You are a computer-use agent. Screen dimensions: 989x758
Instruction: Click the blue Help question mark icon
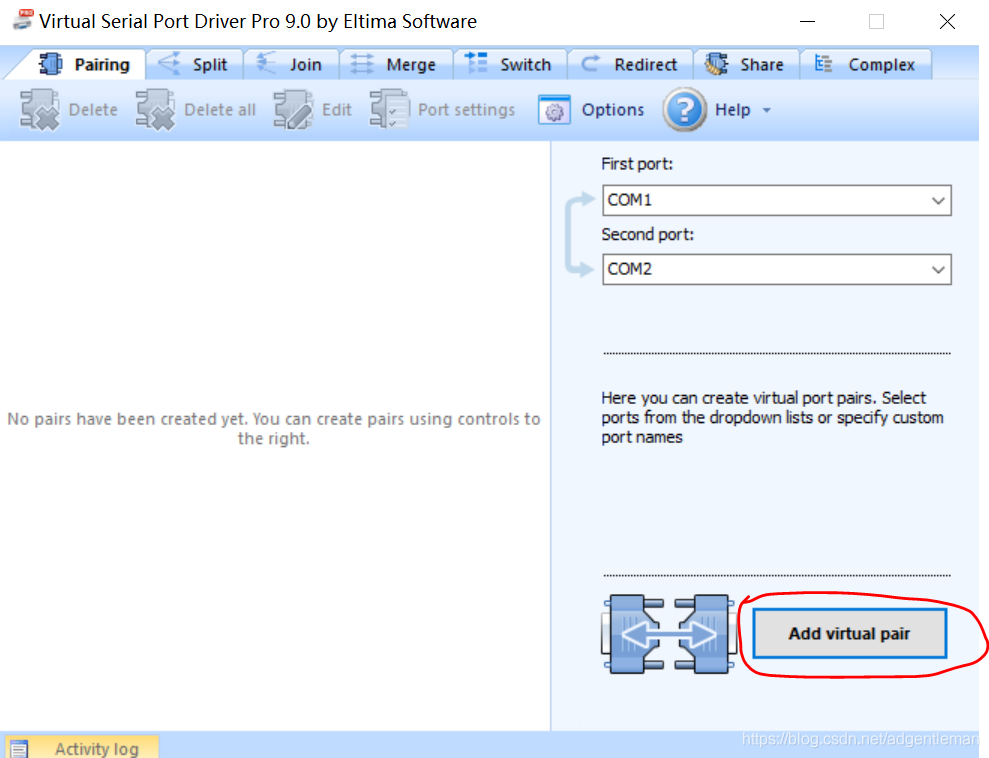pyautogui.click(x=685, y=110)
